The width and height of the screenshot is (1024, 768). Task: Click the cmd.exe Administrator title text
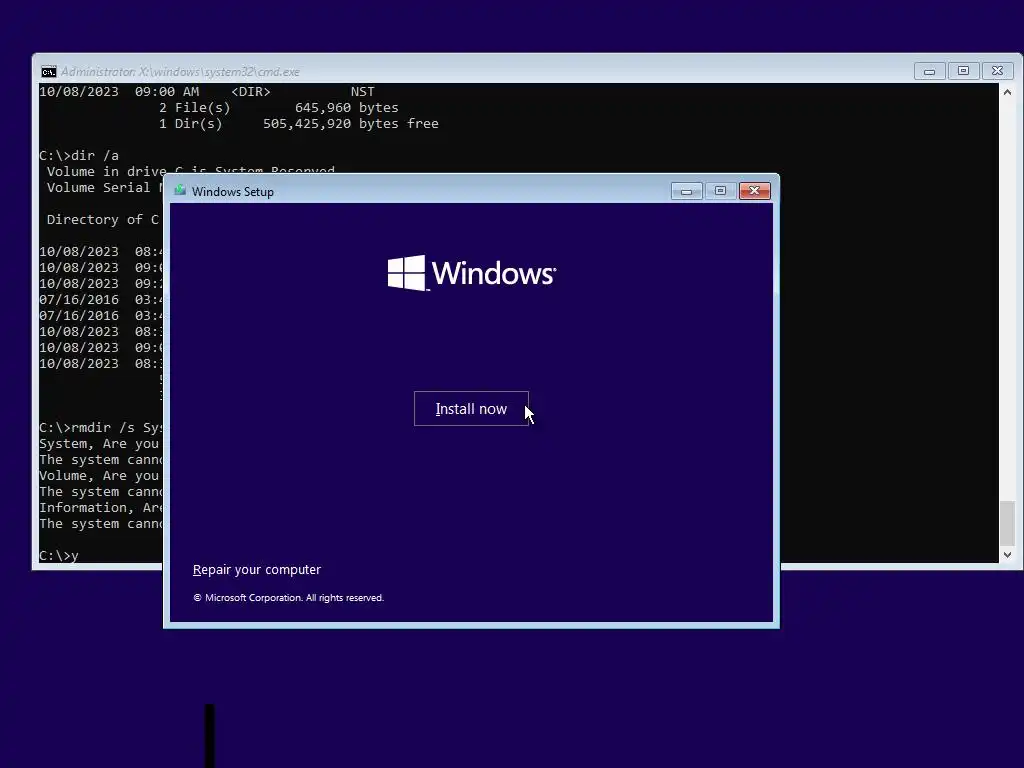point(180,72)
